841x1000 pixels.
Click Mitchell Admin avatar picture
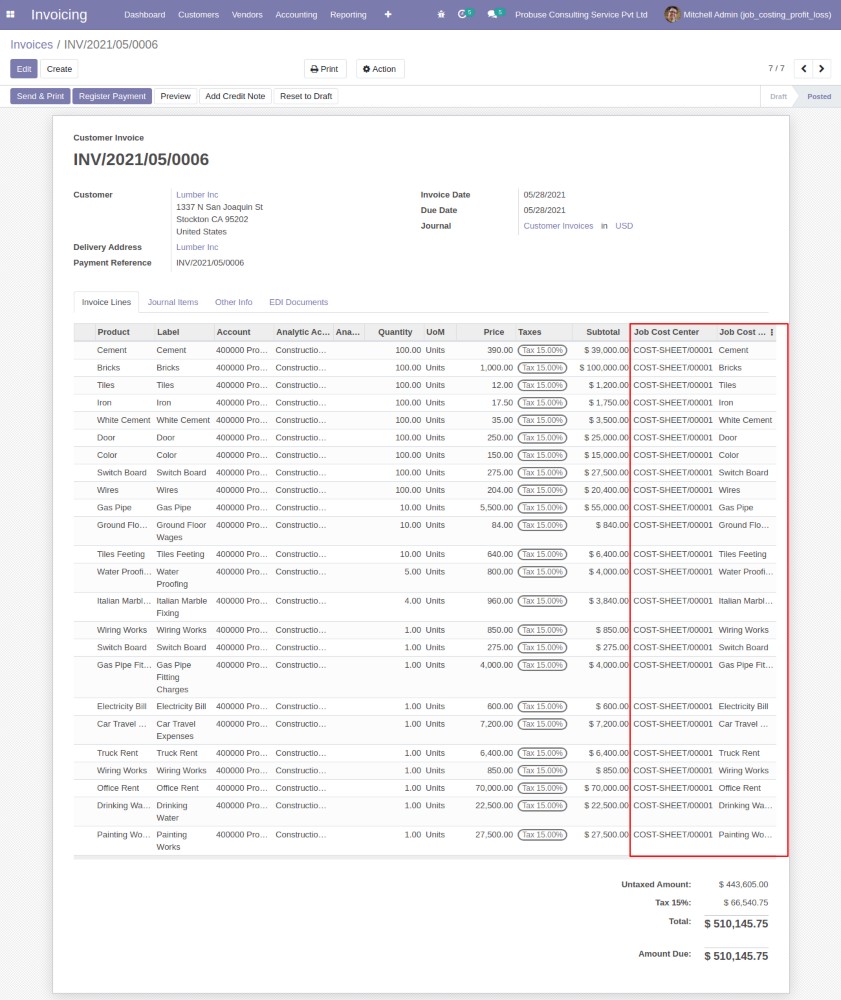pos(671,15)
